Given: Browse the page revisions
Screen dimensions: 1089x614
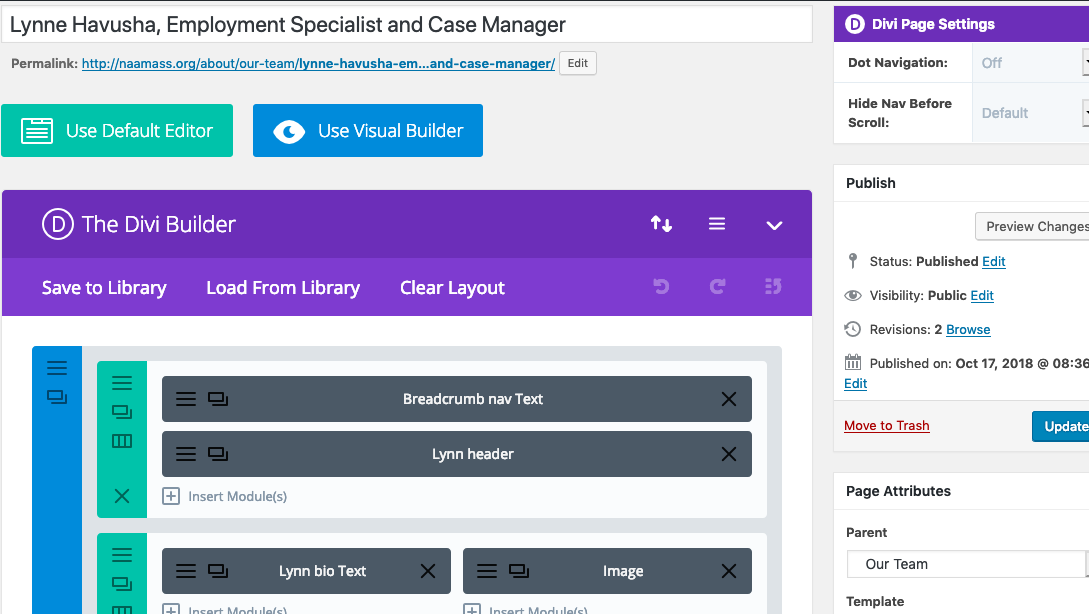Looking at the screenshot, I should [x=968, y=329].
